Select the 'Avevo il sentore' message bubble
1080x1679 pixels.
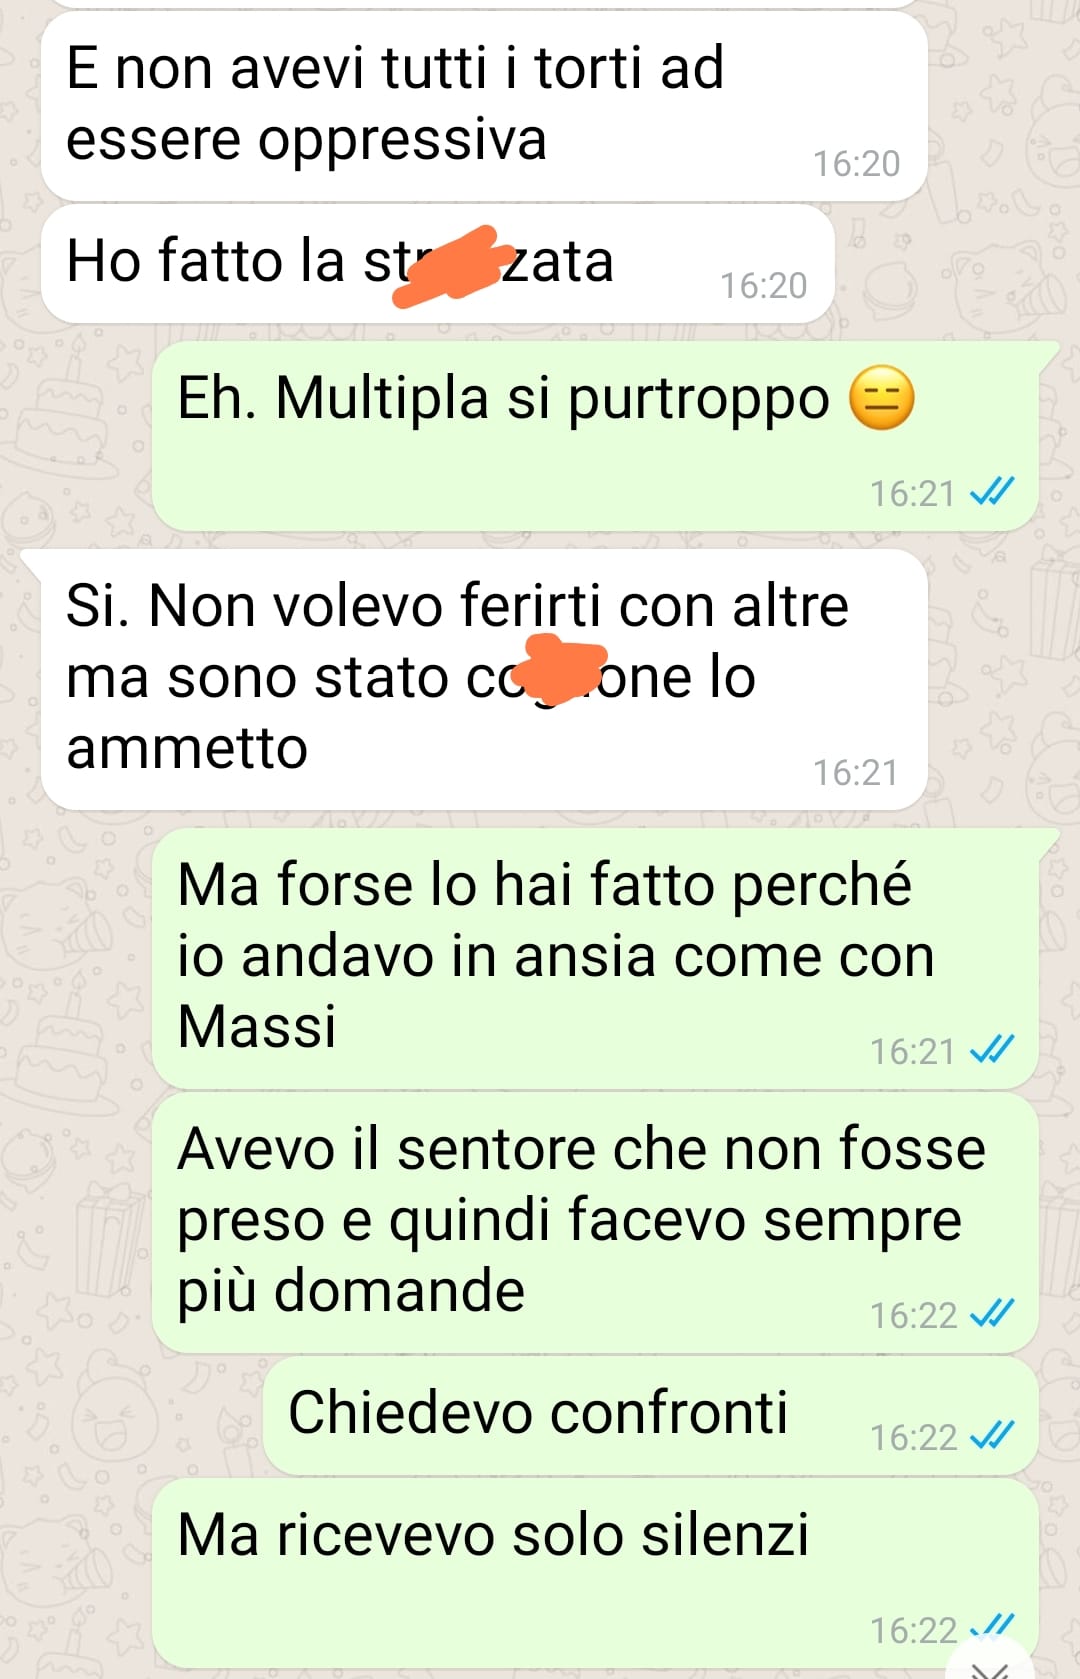point(595,1222)
